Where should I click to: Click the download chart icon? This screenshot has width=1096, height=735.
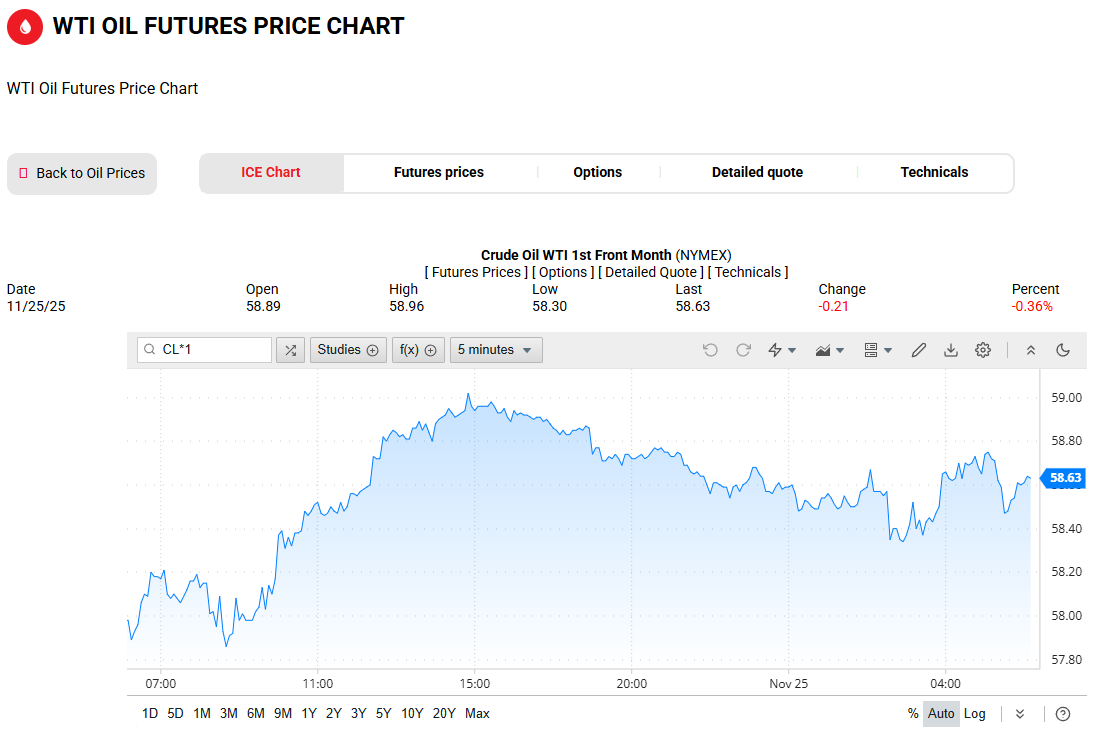[x=951, y=350]
